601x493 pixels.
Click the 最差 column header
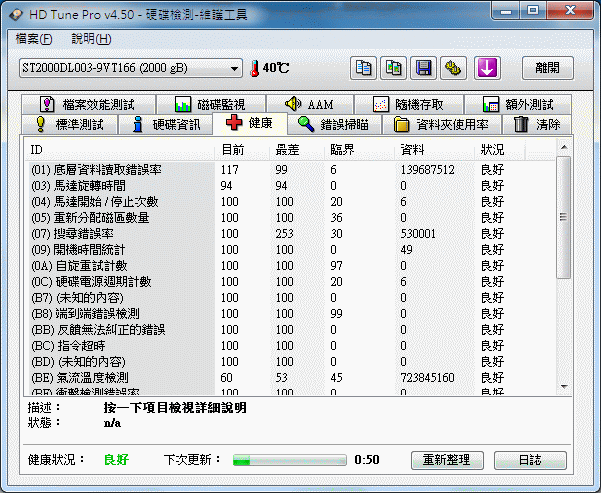click(x=297, y=150)
